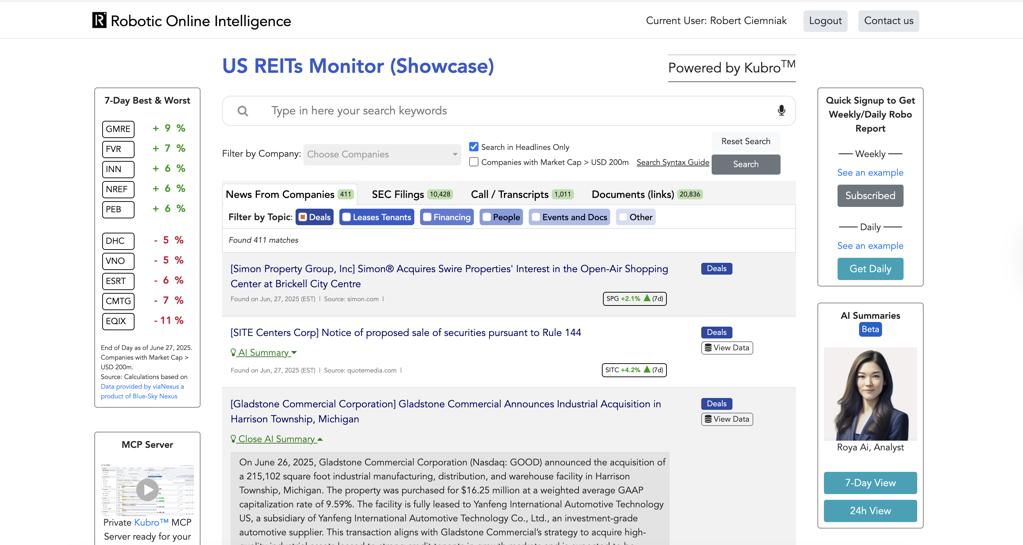The width and height of the screenshot is (1023, 545).
Task: Click the NREF ticker box
Action: tap(118, 189)
